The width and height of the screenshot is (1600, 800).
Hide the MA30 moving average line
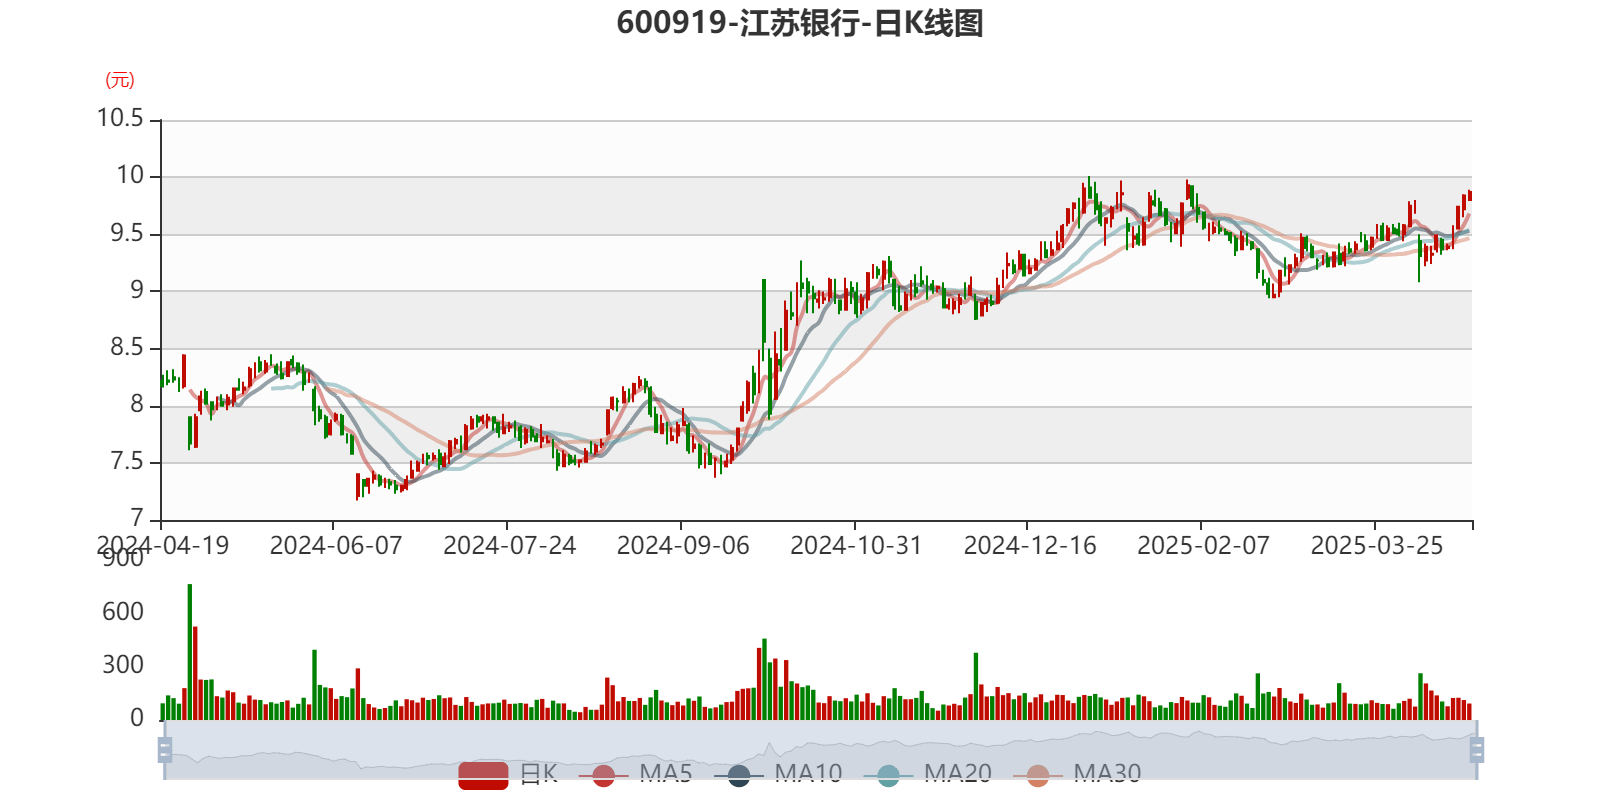point(1077,774)
